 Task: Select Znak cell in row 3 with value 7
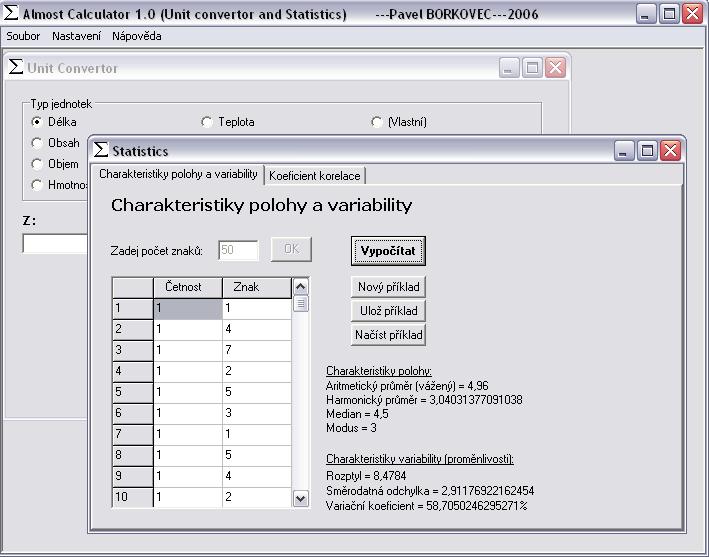257,350
